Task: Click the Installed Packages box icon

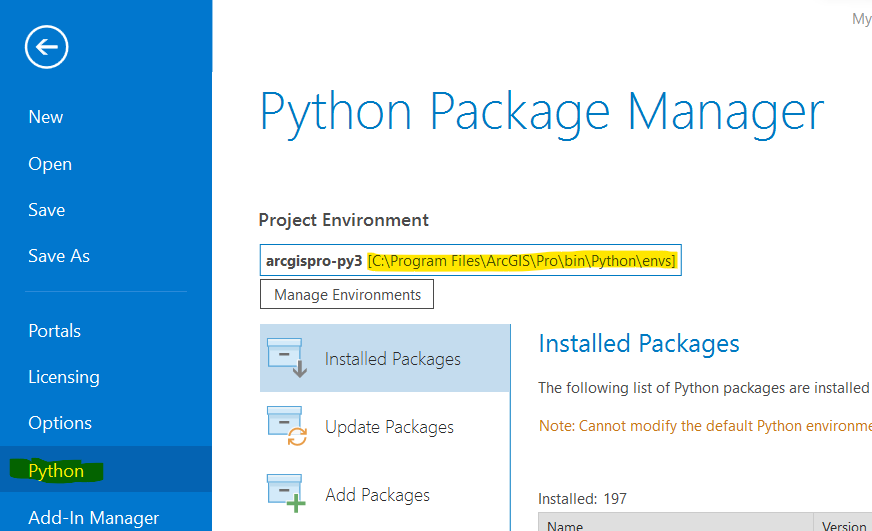Action: coord(287,358)
